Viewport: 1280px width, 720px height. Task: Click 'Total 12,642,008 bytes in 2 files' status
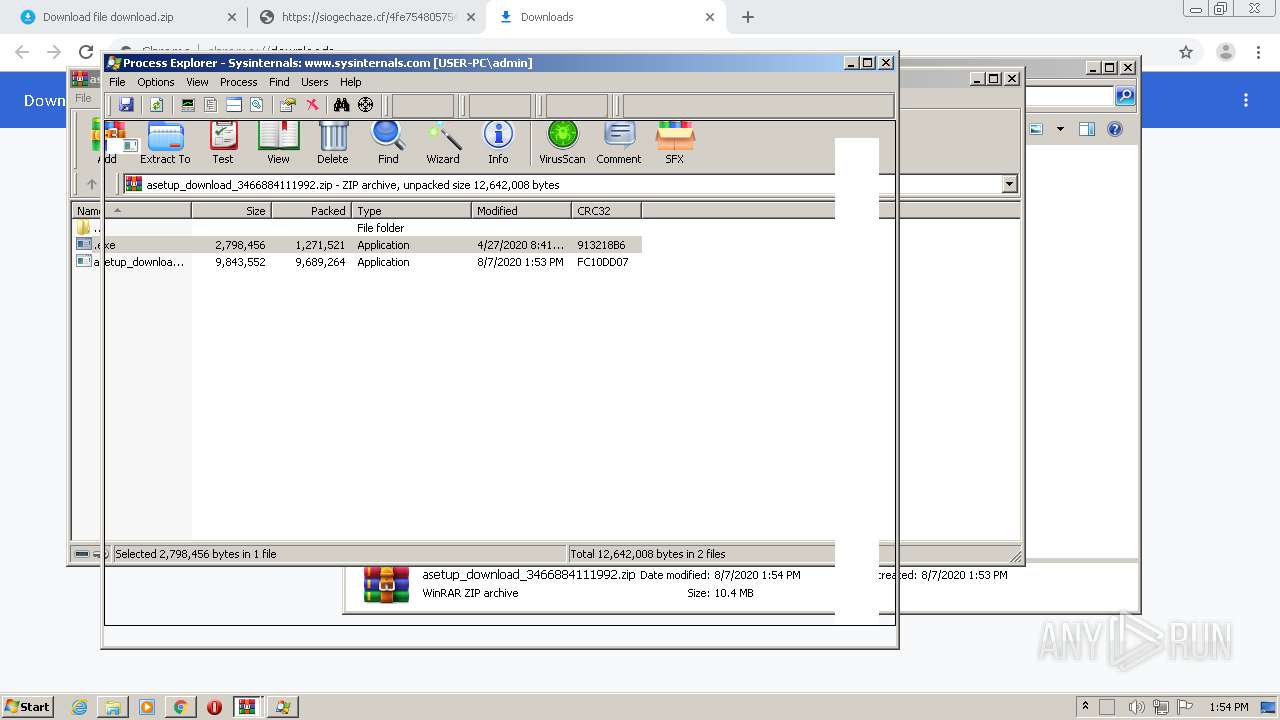click(x=647, y=554)
